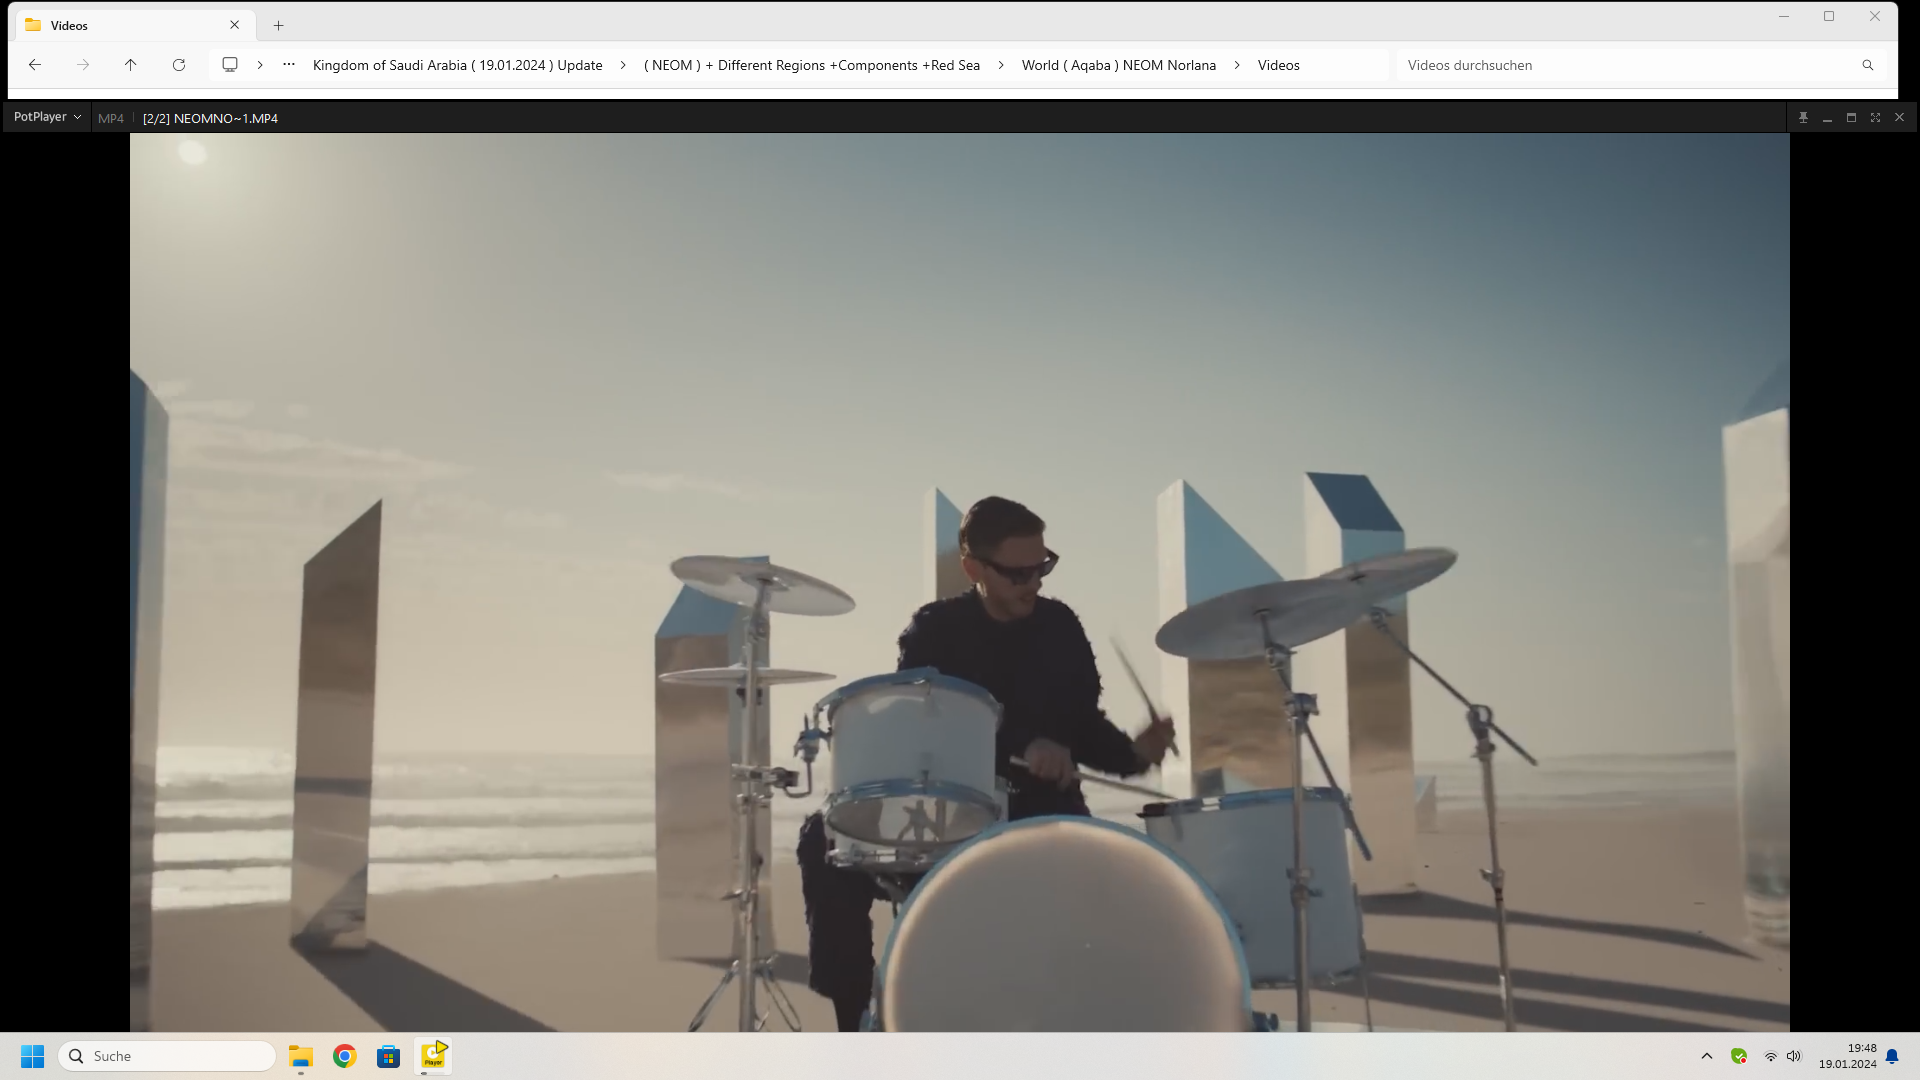Open the PotPlayer main menu dropdown
1920x1080 pixels.
coord(47,117)
